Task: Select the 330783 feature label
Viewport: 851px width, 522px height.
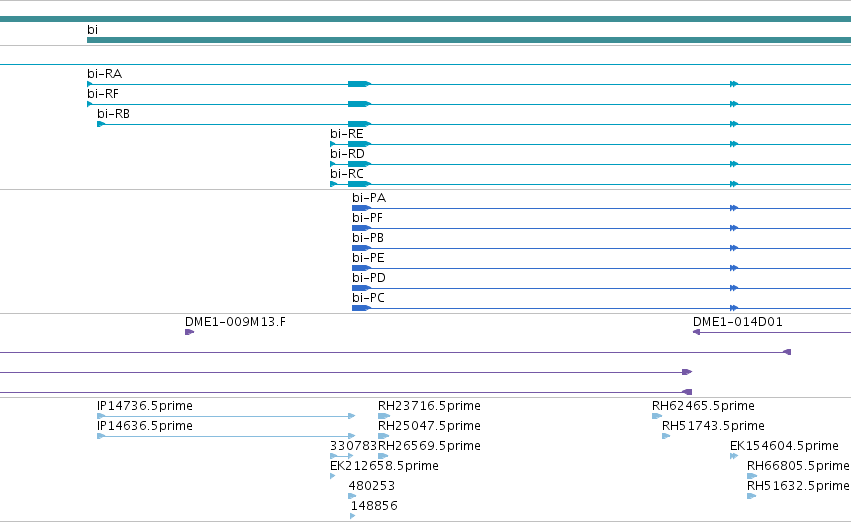Action: coord(353,446)
